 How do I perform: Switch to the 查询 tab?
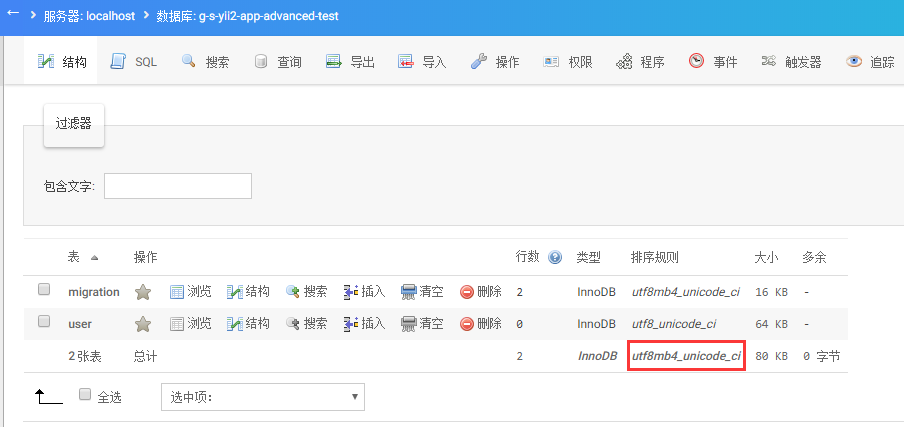click(x=277, y=62)
